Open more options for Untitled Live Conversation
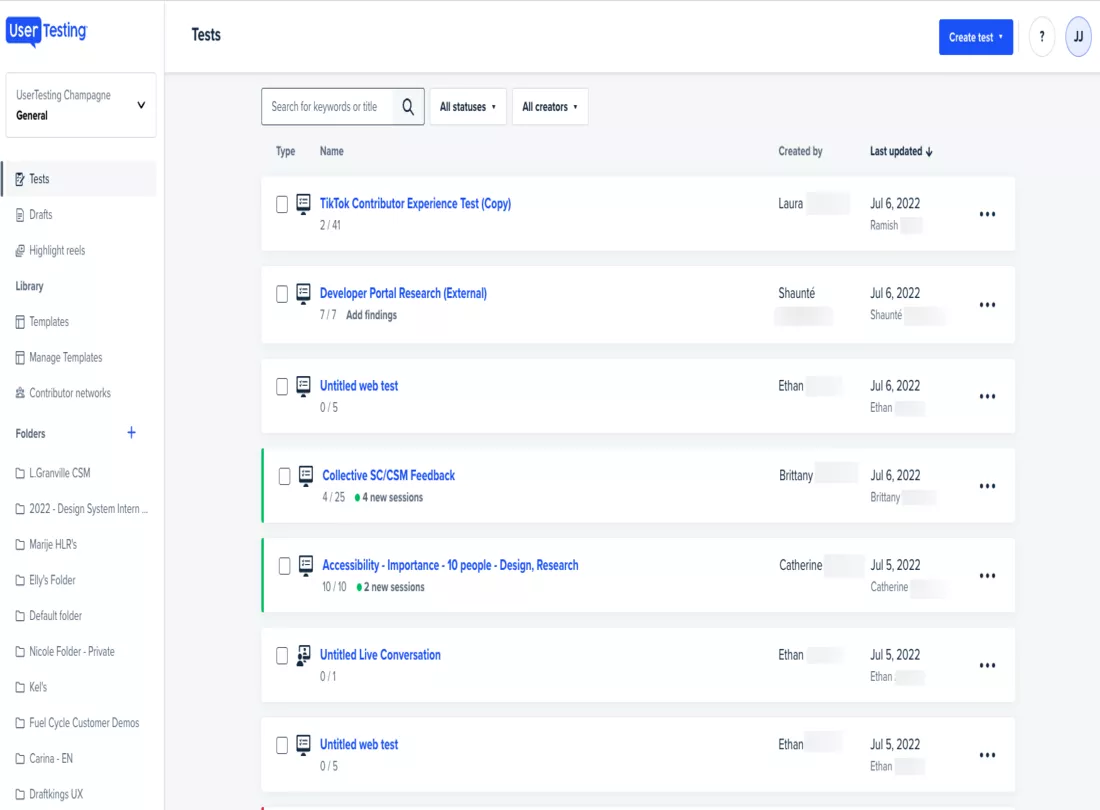The height and width of the screenshot is (810, 1100). (987, 666)
